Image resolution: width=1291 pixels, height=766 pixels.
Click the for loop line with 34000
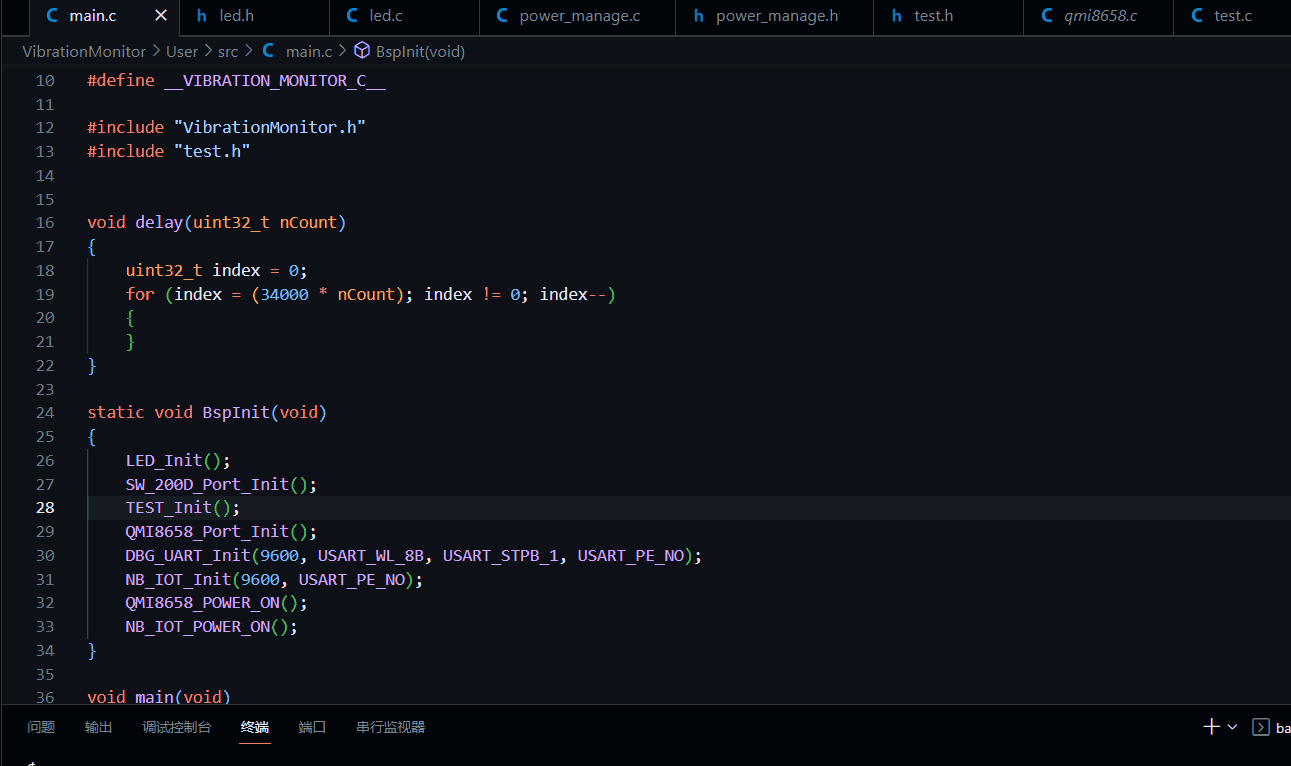click(371, 294)
